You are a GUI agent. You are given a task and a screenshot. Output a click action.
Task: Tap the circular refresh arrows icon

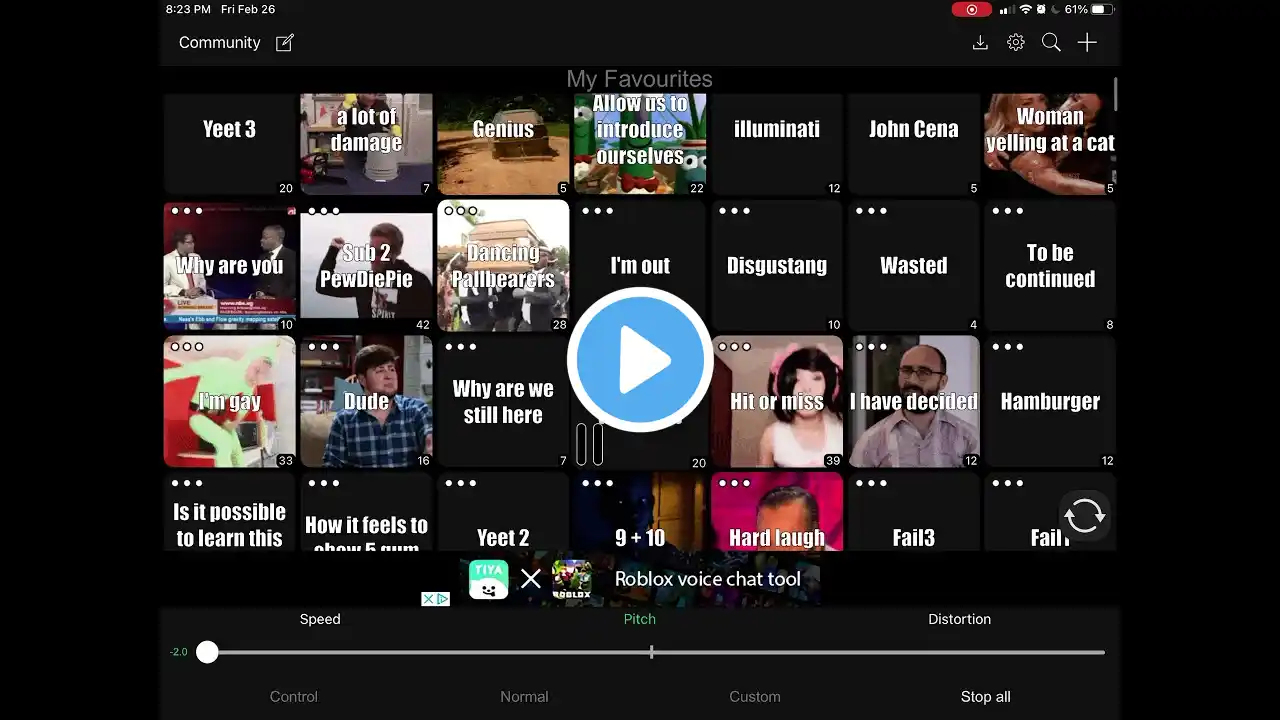(1084, 516)
